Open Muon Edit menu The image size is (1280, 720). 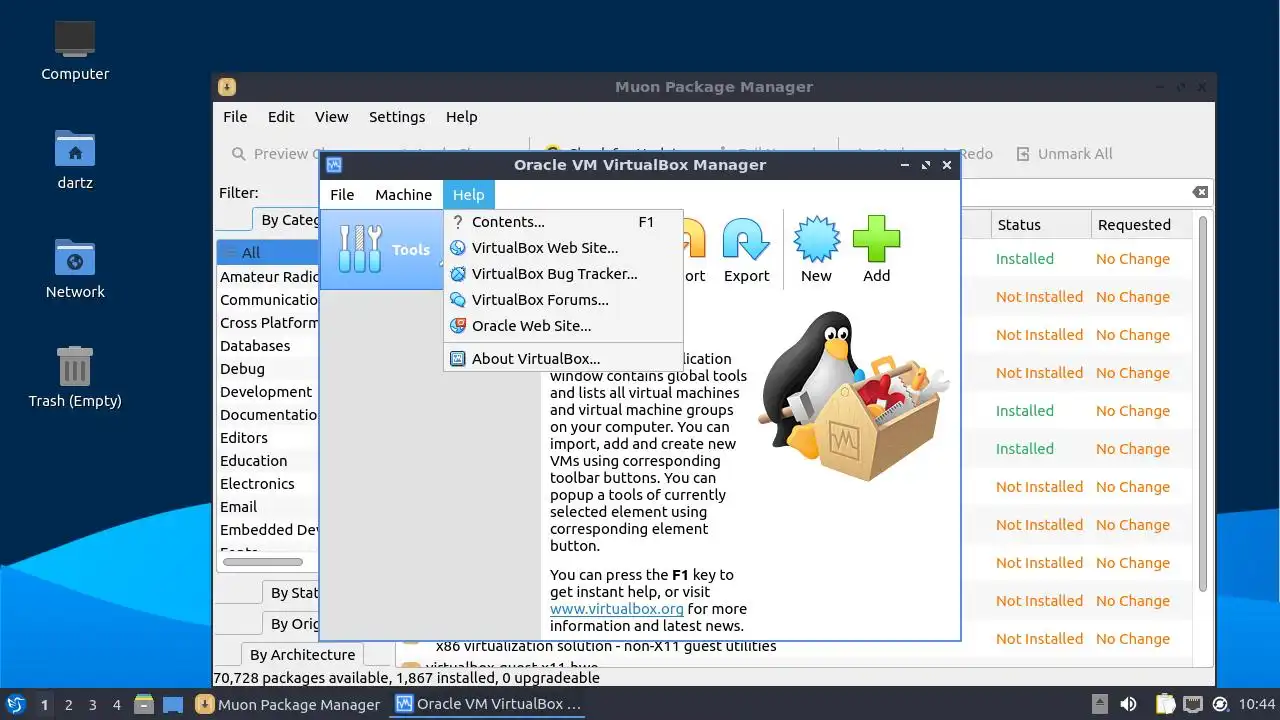(x=281, y=117)
